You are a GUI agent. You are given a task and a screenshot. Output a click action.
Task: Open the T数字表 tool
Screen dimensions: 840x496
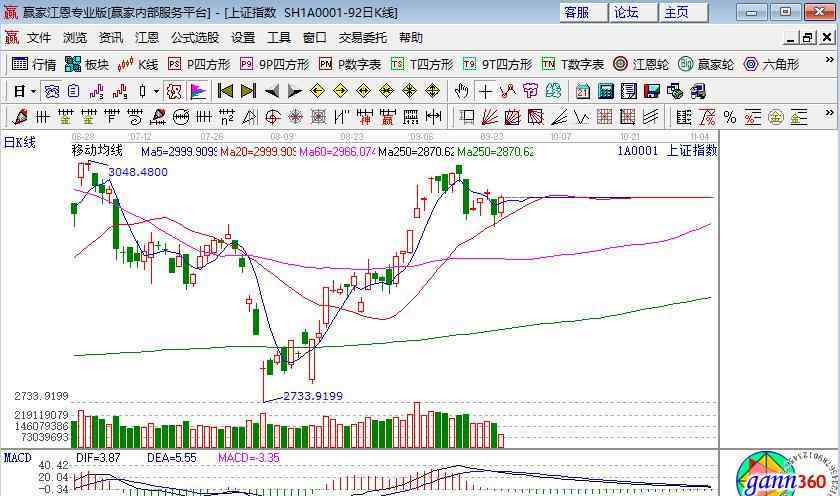click(x=573, y=64)
